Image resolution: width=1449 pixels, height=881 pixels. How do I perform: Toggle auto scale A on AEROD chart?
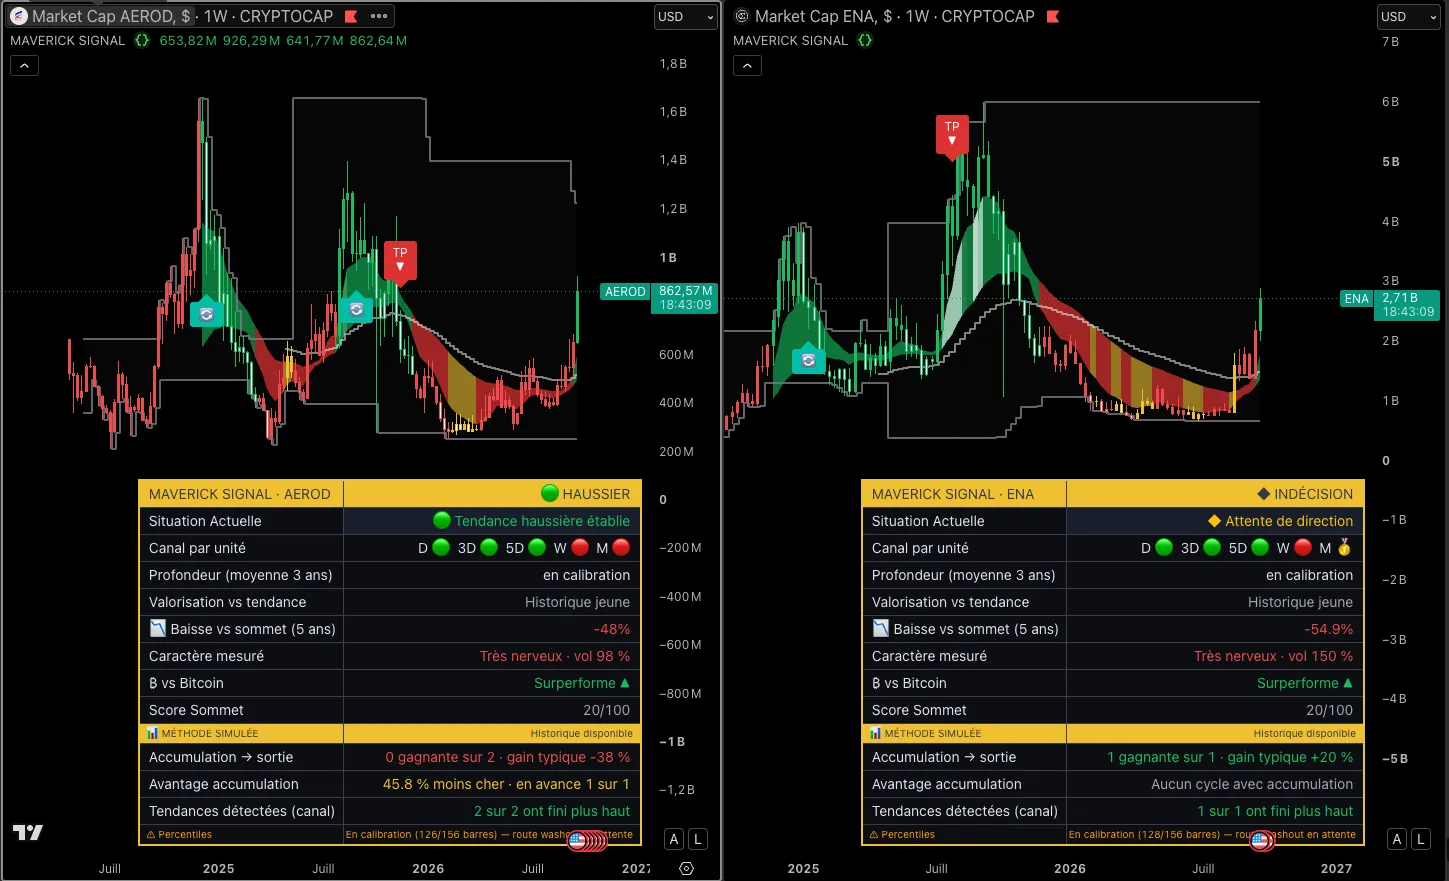(674, 840)
